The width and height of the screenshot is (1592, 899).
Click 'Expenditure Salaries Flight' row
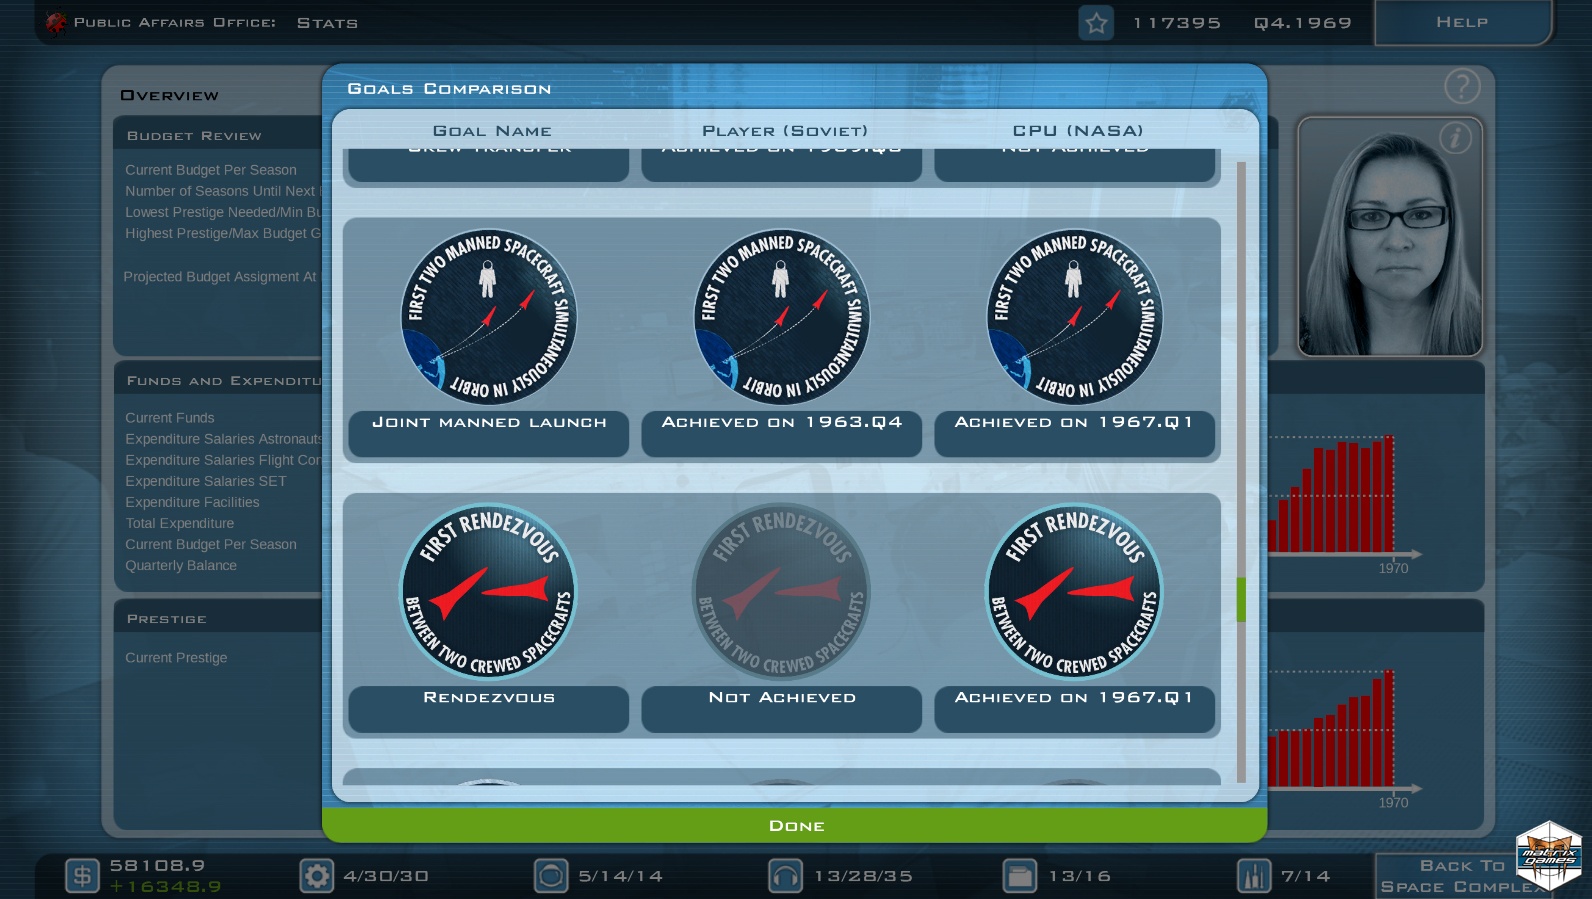223,460
